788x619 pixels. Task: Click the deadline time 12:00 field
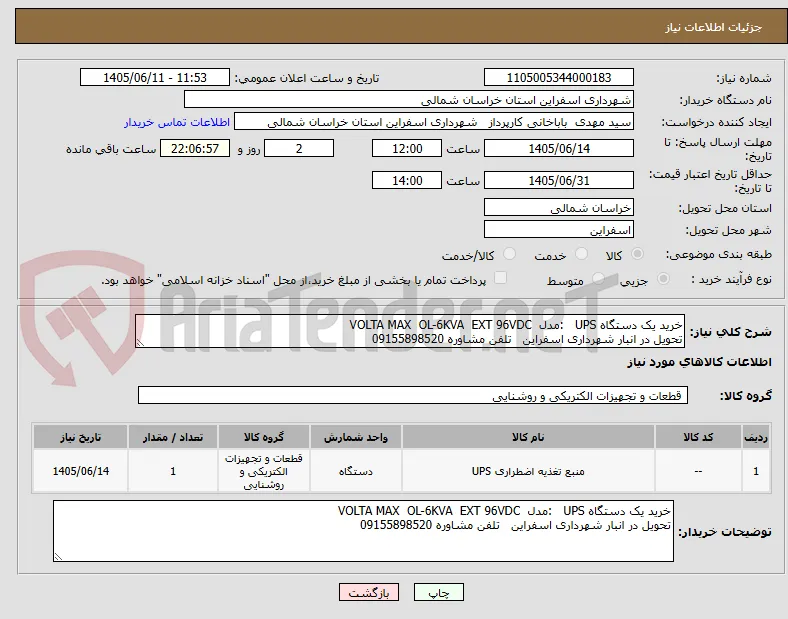point(407,148)
